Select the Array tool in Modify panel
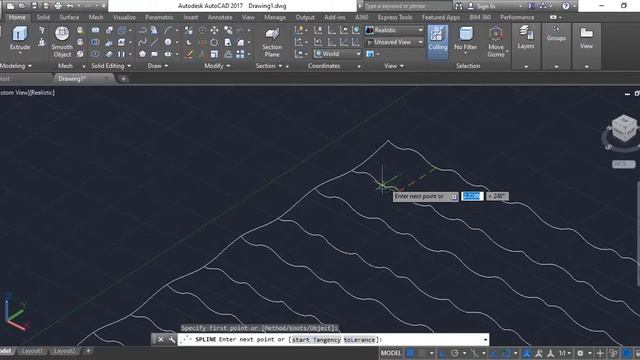The width and height of the screenshot is (640, 360). (x=240, y=54)
